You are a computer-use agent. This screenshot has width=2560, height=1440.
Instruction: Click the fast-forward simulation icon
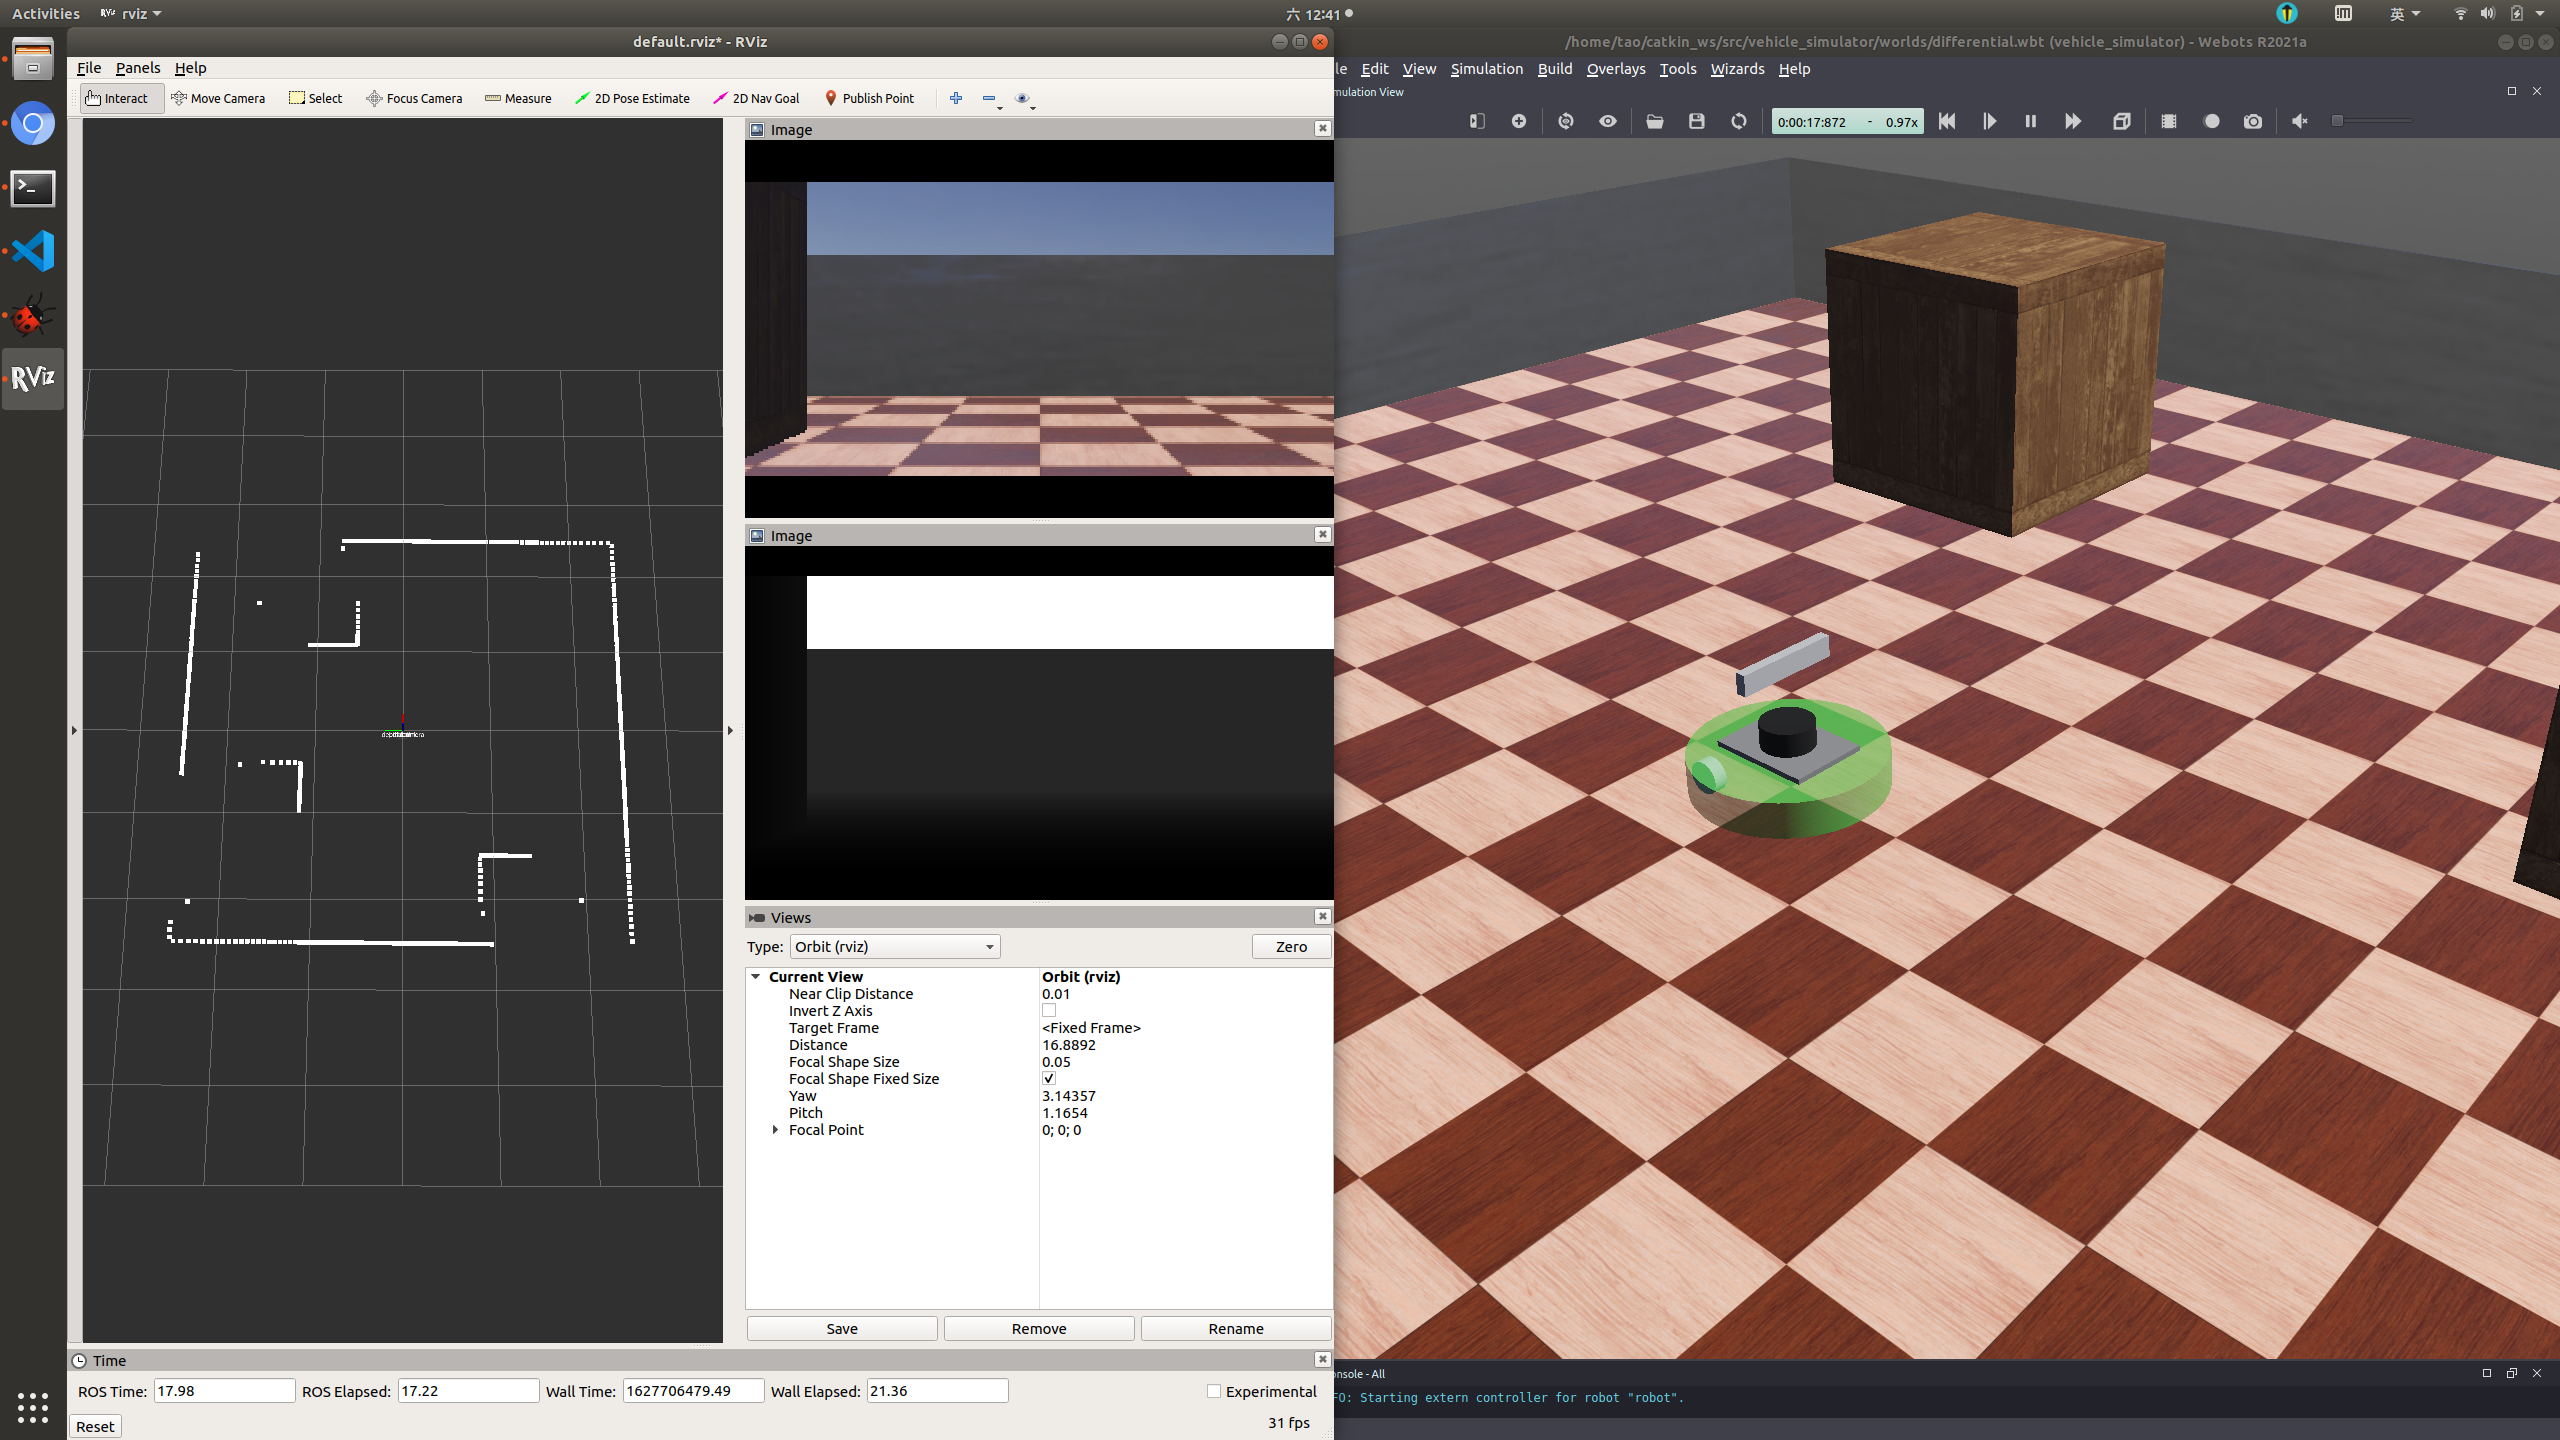point(2073,121)
